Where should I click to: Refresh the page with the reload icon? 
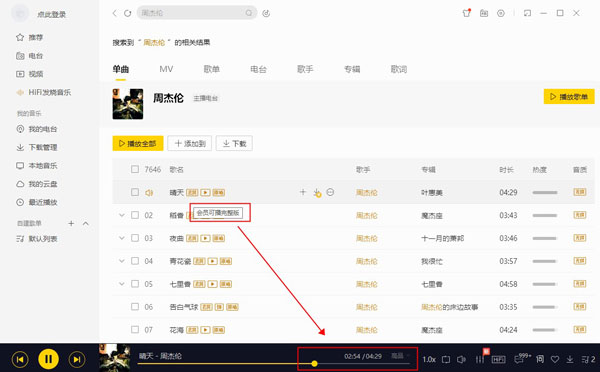(x=127, y=13)
